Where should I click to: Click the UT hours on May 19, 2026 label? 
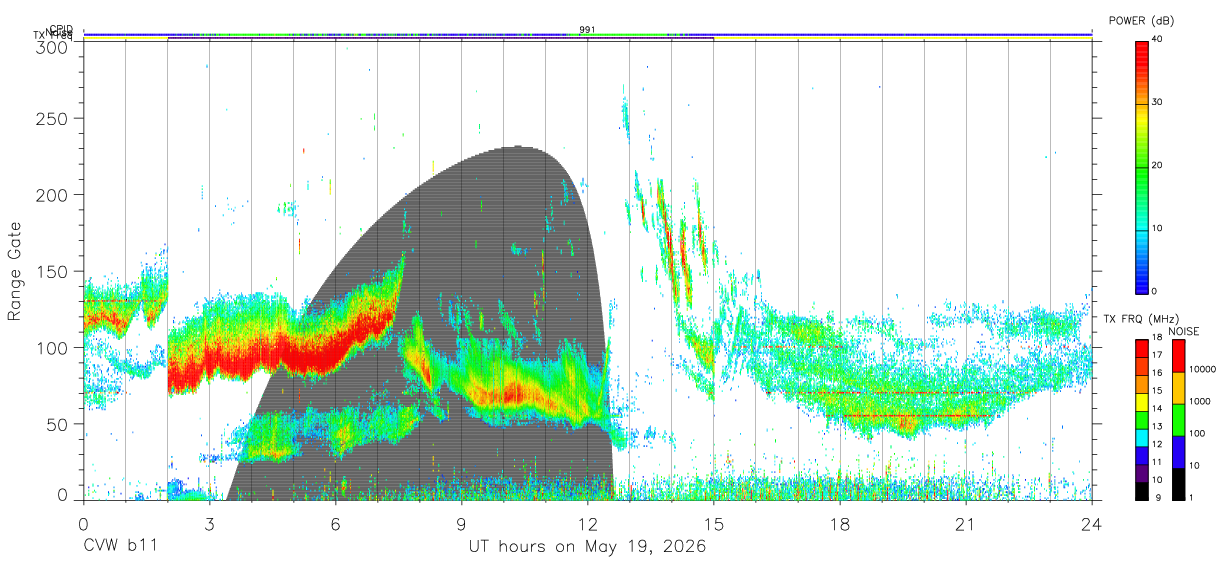[588, 547]
